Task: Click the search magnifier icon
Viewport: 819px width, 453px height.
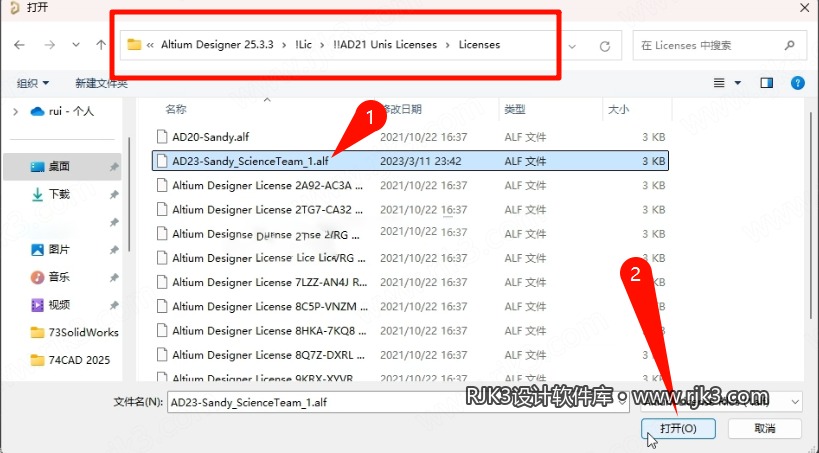Action: (x=789, y=45)
